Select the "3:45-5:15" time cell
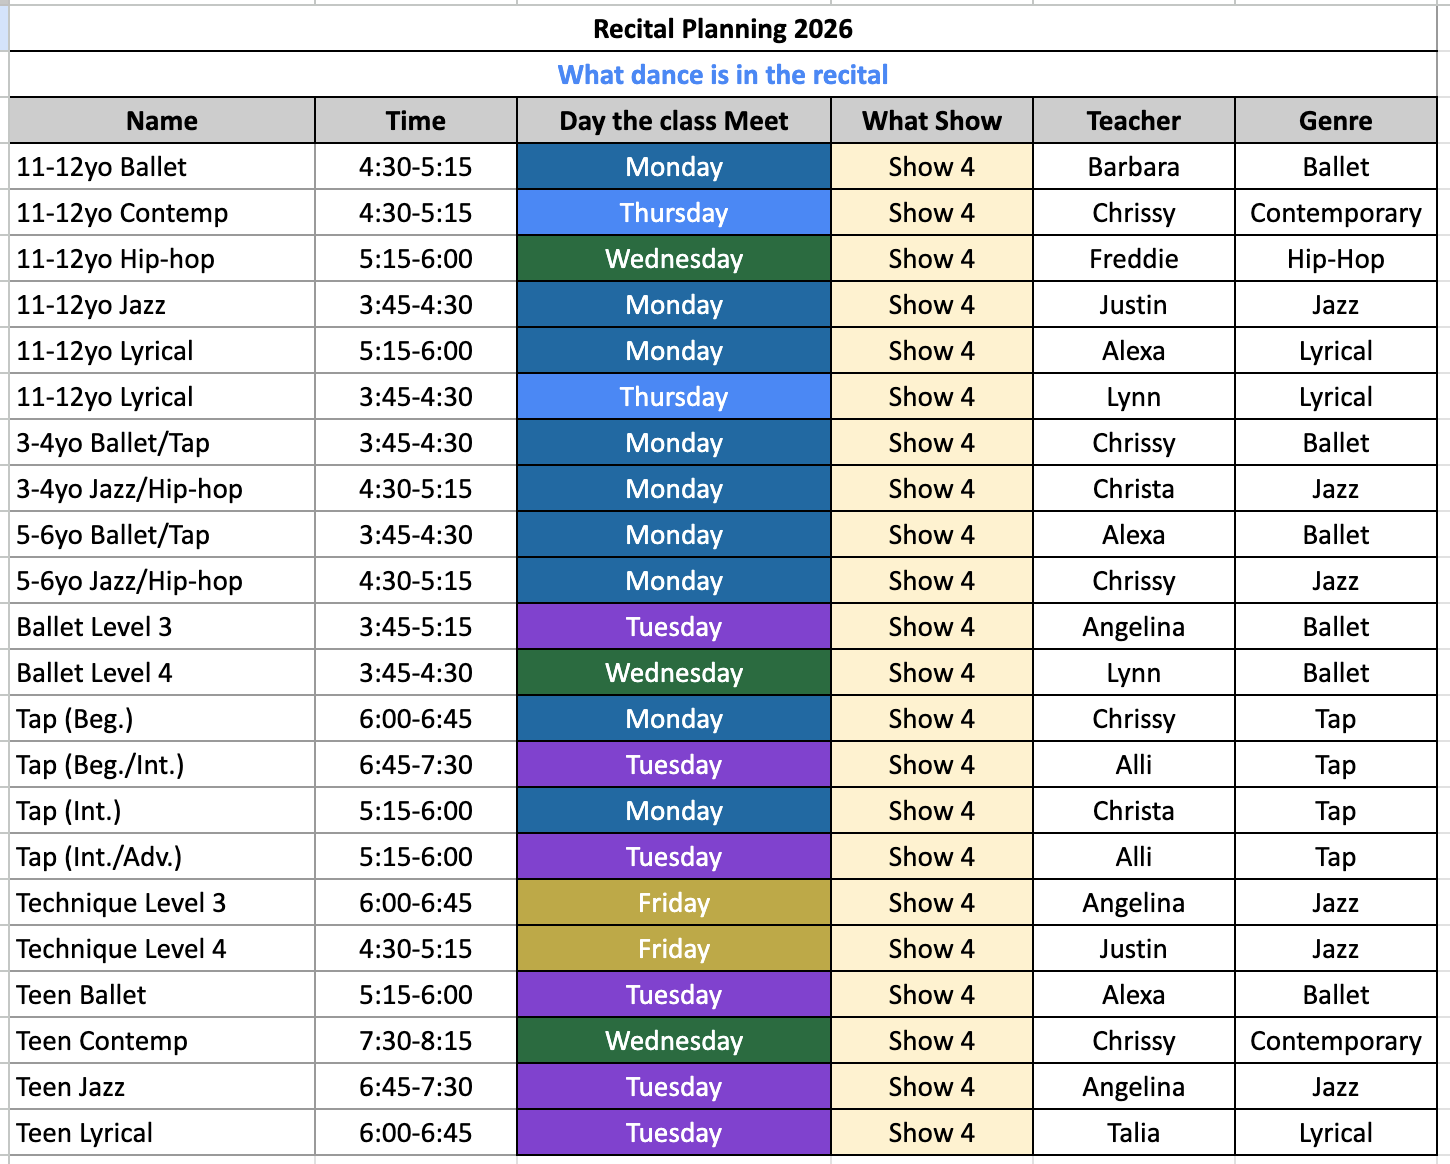This screenshot has width=1450, height=1164. (x=415, y=627)
